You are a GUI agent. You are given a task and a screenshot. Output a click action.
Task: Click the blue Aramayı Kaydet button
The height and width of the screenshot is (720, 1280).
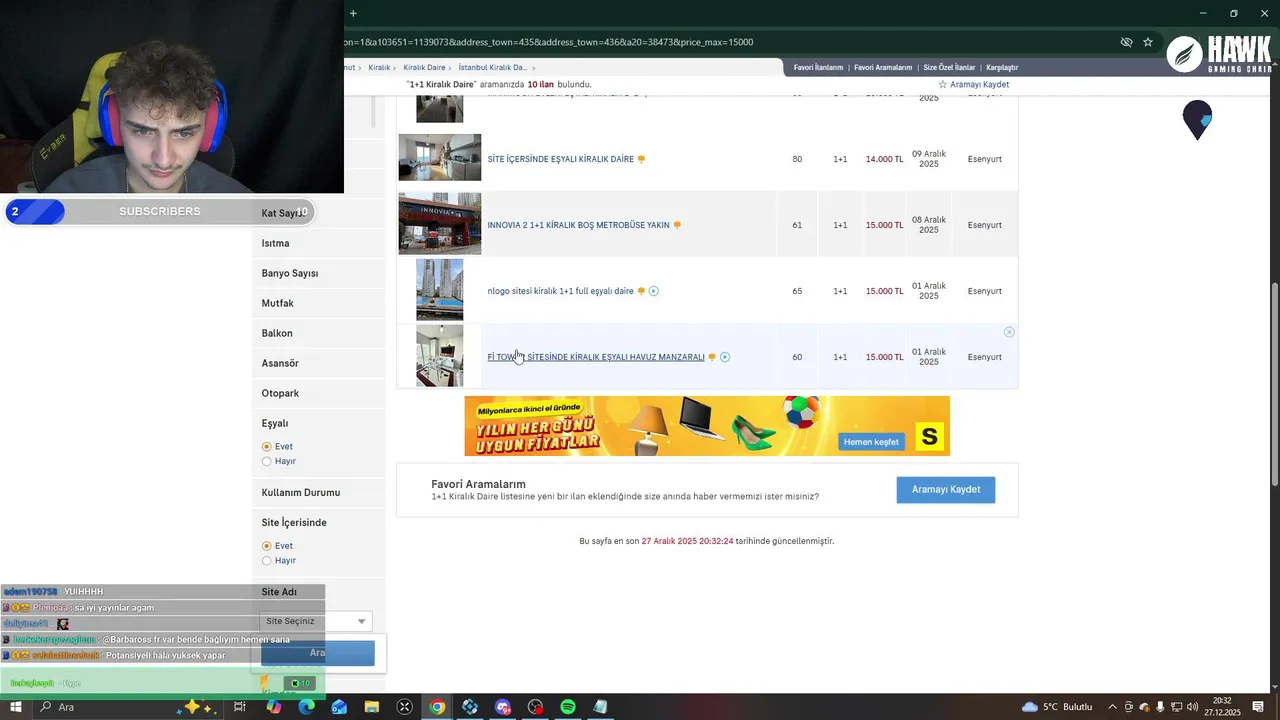click(x=945, y=490)
